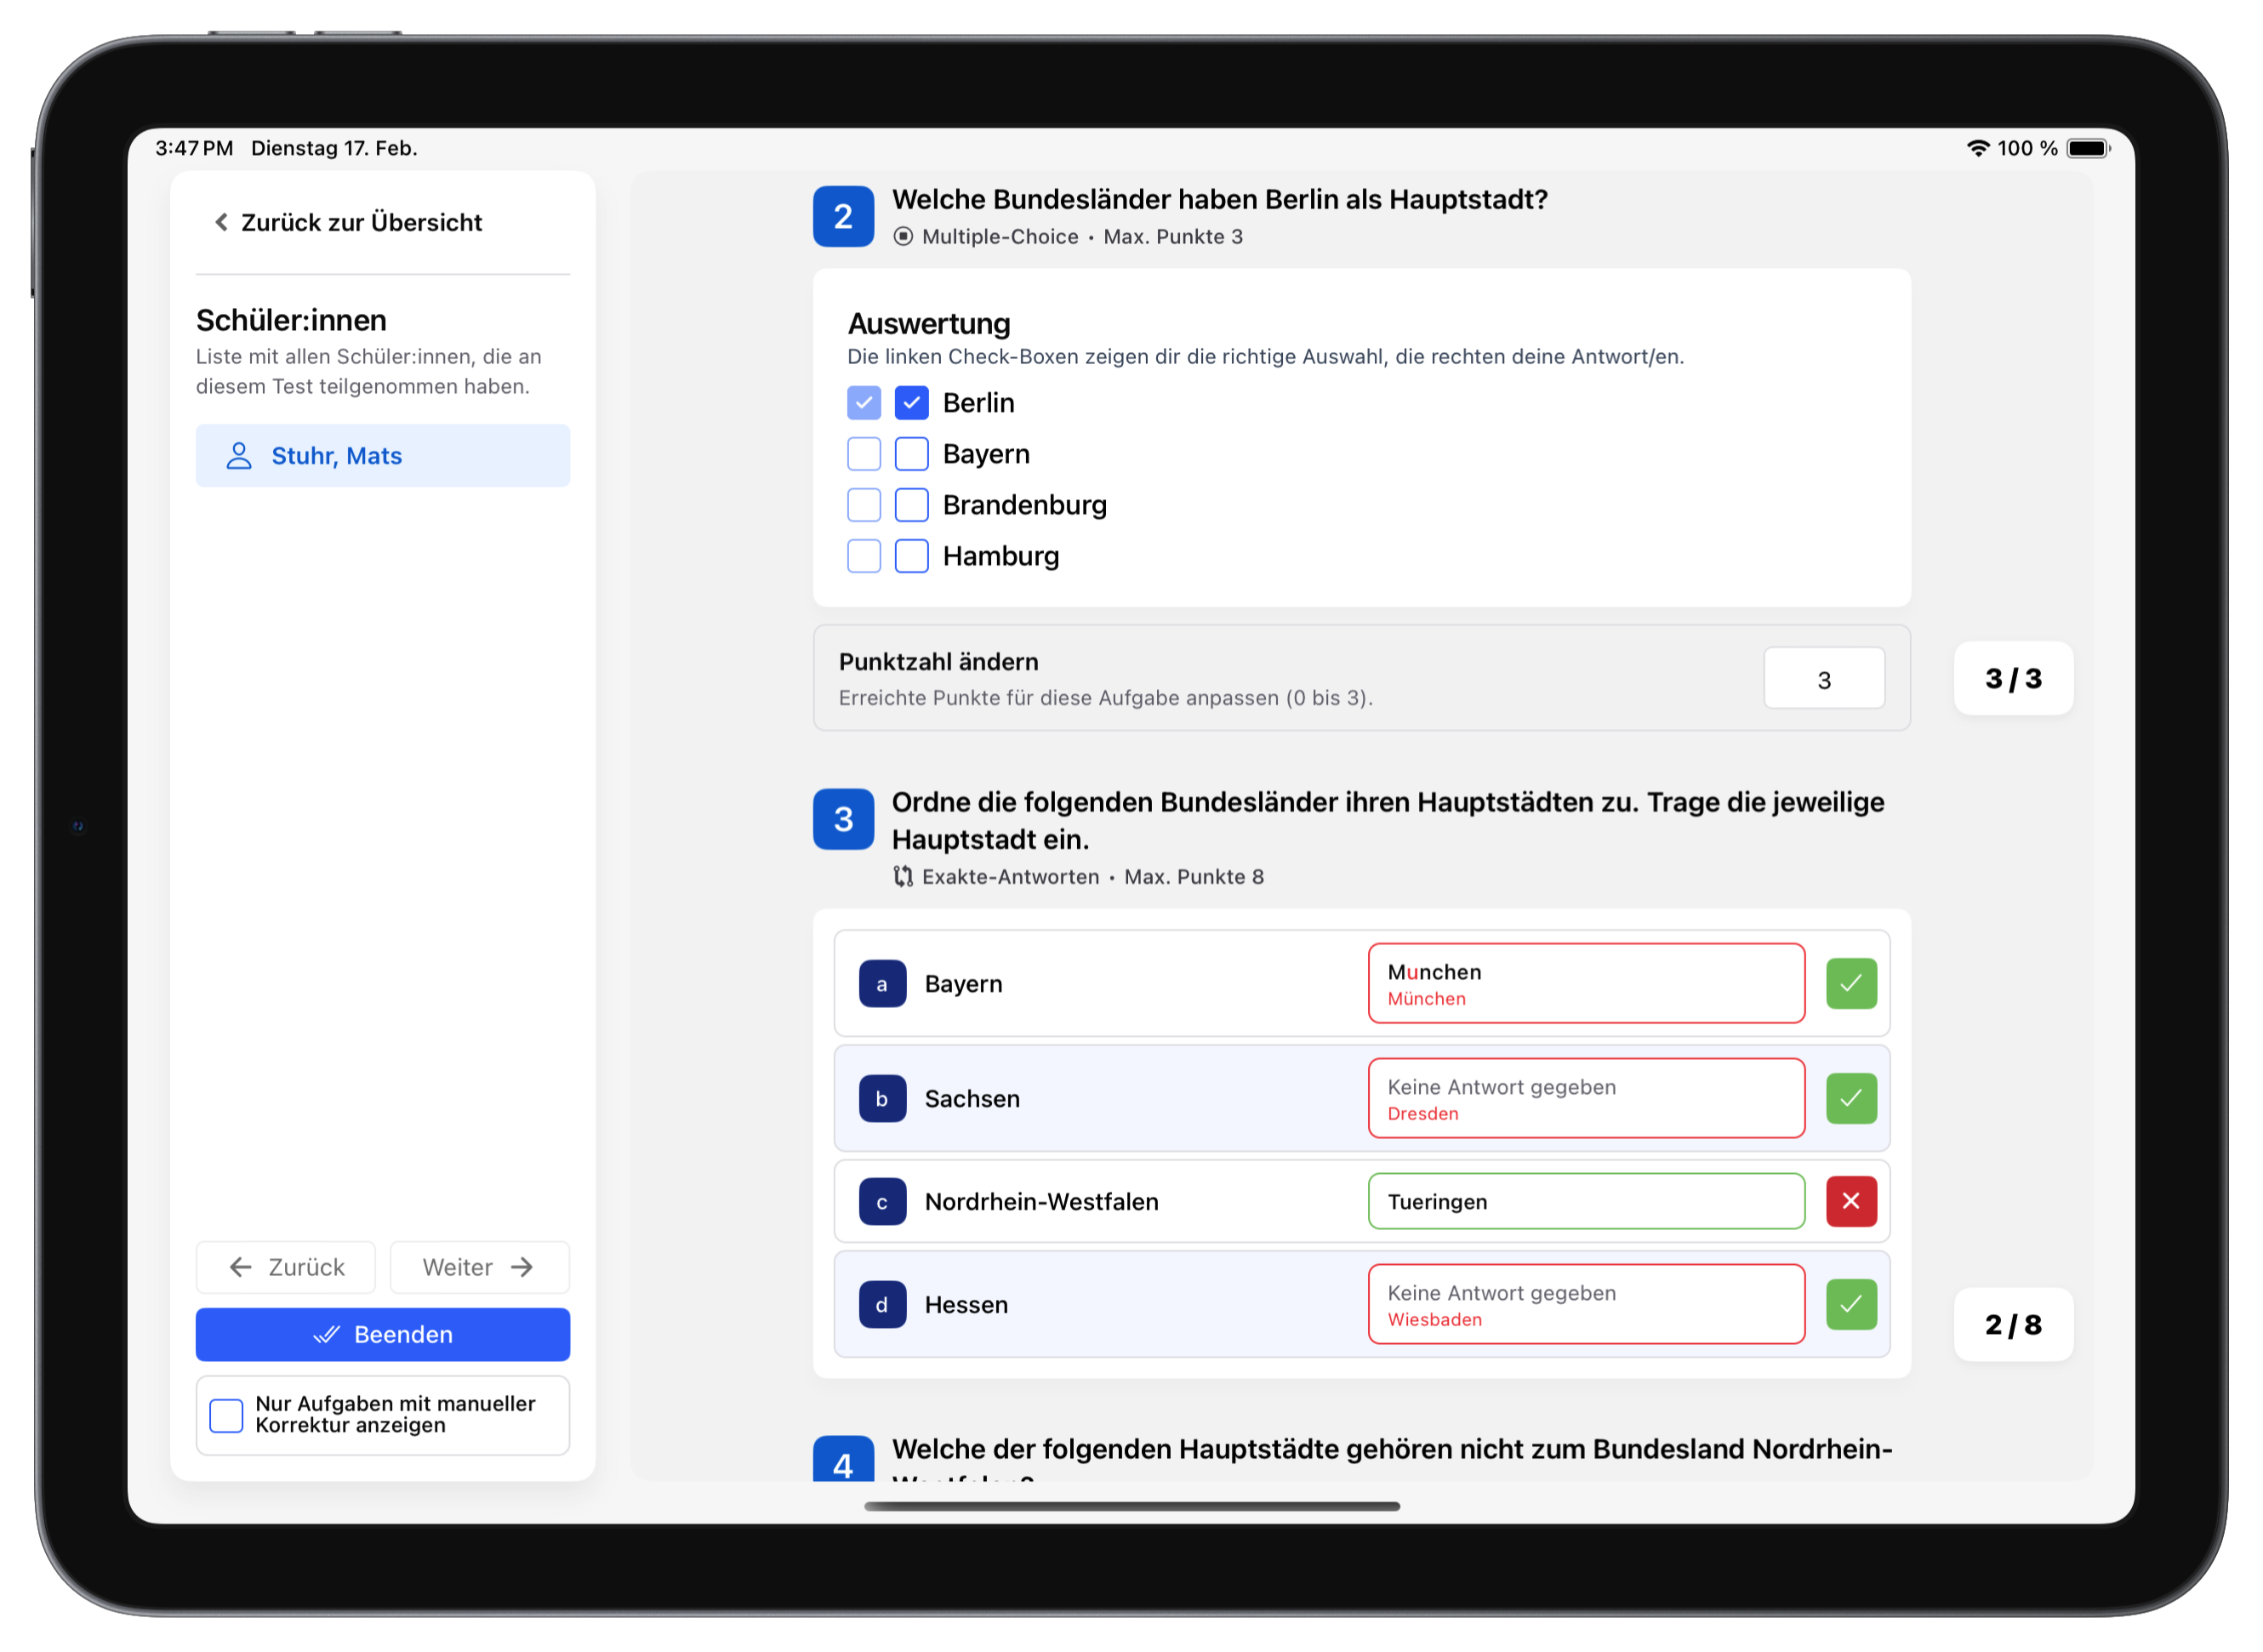Click green checkmark icon for Hessen row
Viewport: 2263px width, 1652px height.
pos(1850,1304)
